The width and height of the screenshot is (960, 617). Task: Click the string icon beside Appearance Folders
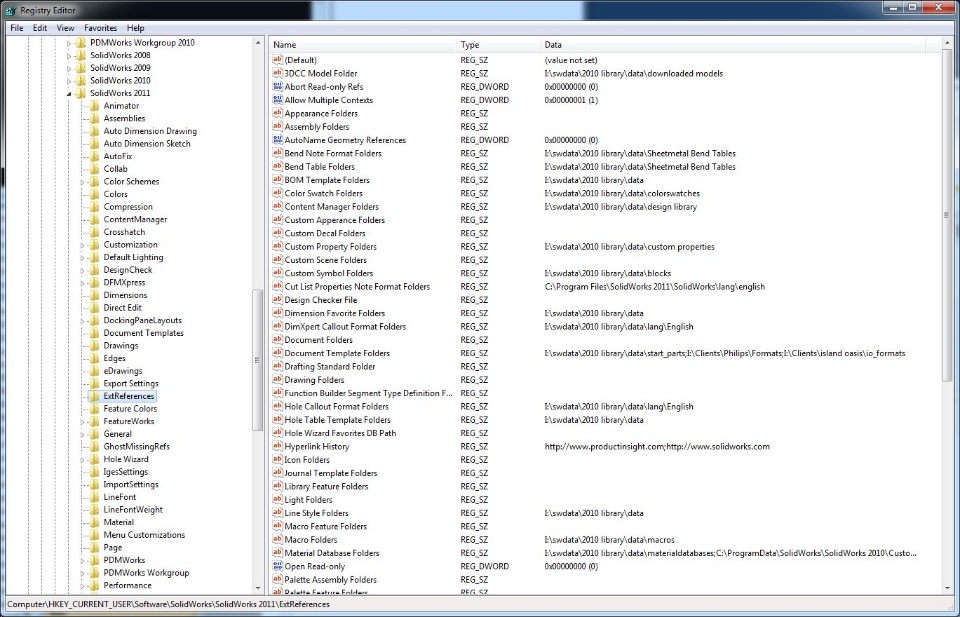click(x=277, y=113)
